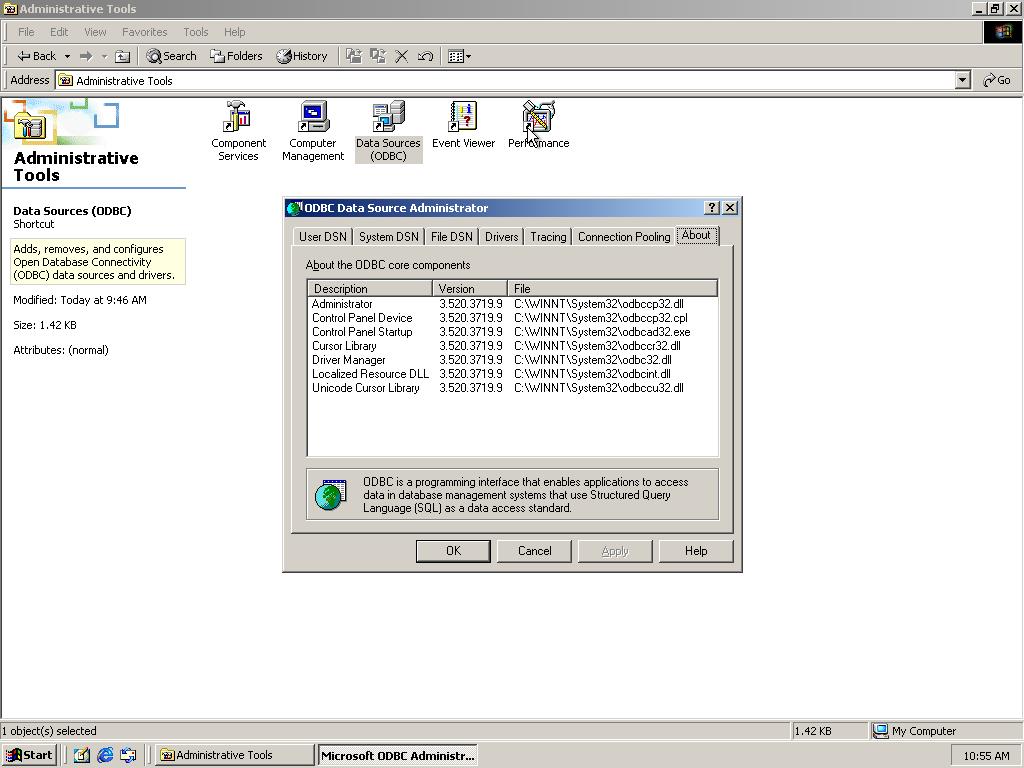Image resolution: width=1024 pixels, height=768 pixels.
Task: Open the File menu
Action: click(26, 32)
